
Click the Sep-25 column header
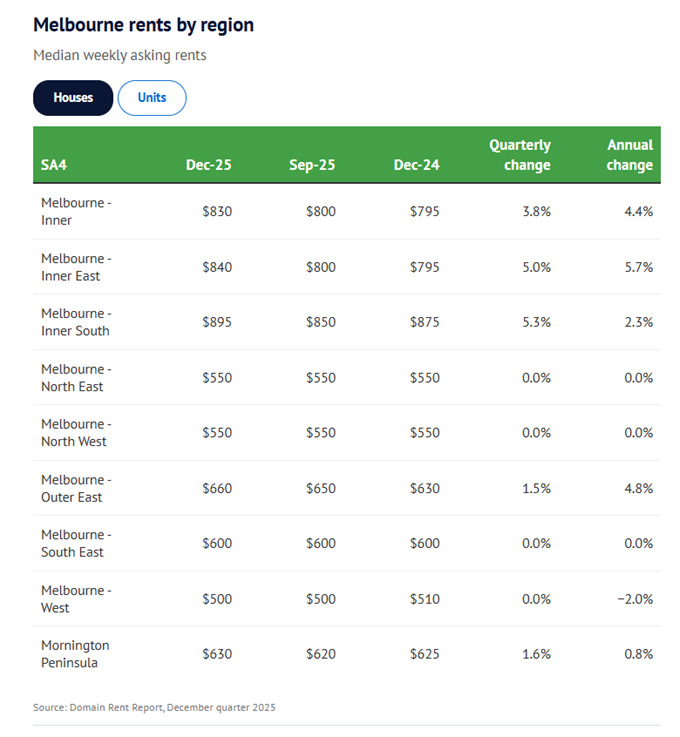(312, 165)
